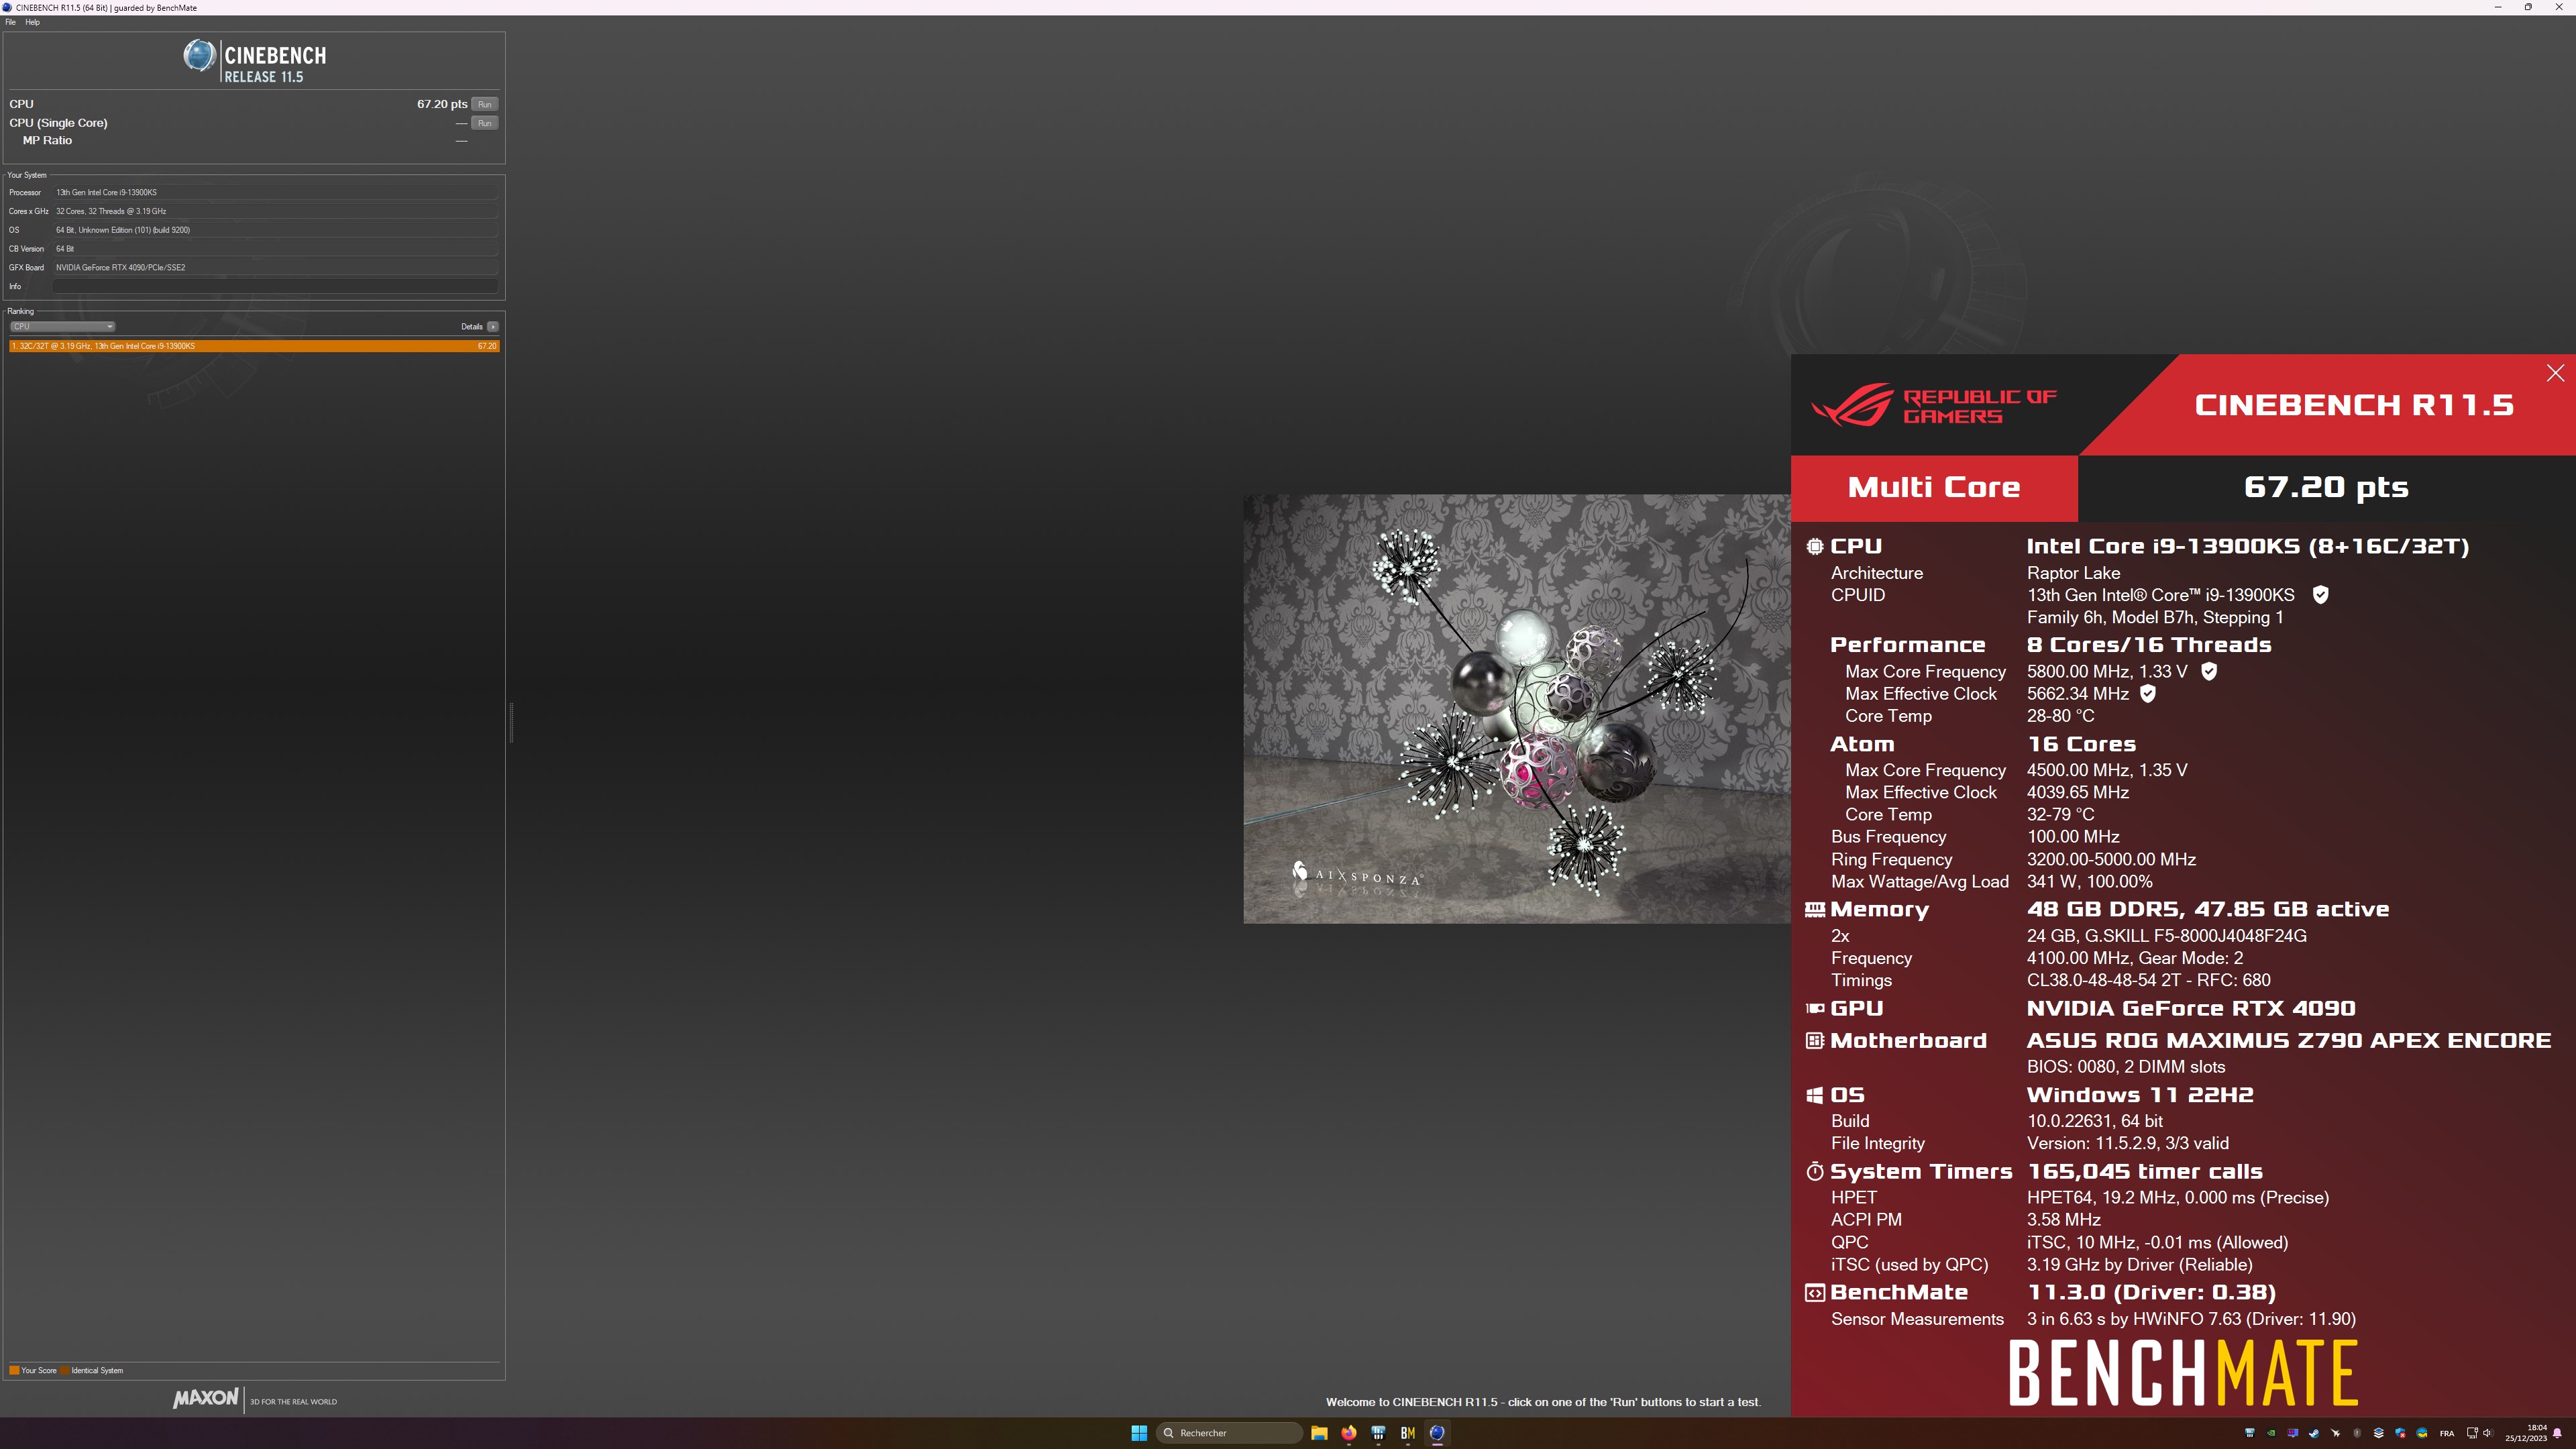Click the Cores x GHz value field

pos(275,211)
